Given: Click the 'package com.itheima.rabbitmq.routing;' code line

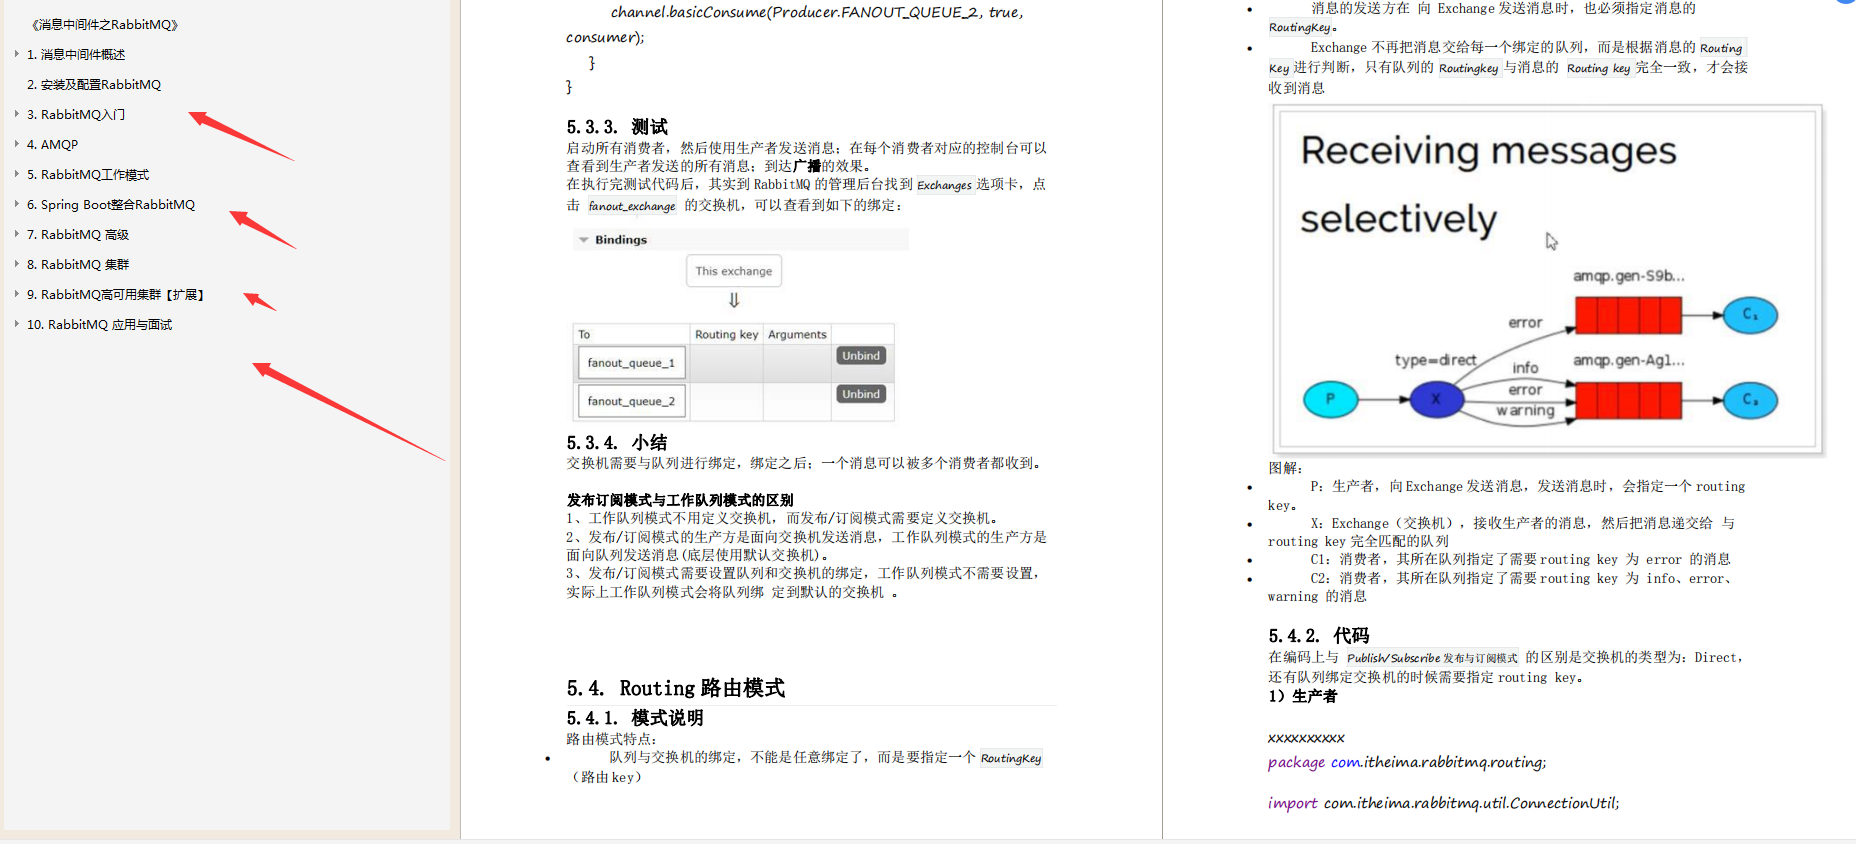Looking at the screenshot, I should pos(1407,762).
